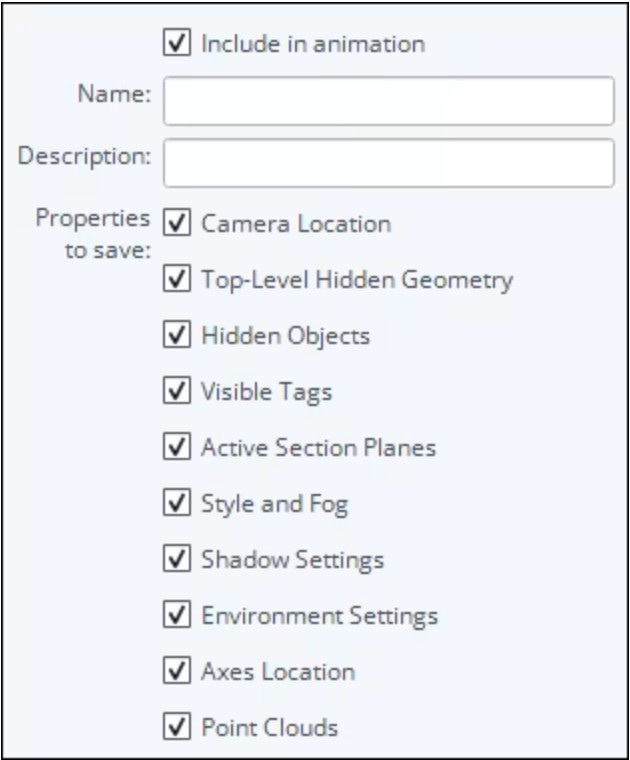Deselect the Style and Fog checkbox
Image resolution: width=630 pixels, height=760 pixels.
pyautogui.click(x=176, y=503)
